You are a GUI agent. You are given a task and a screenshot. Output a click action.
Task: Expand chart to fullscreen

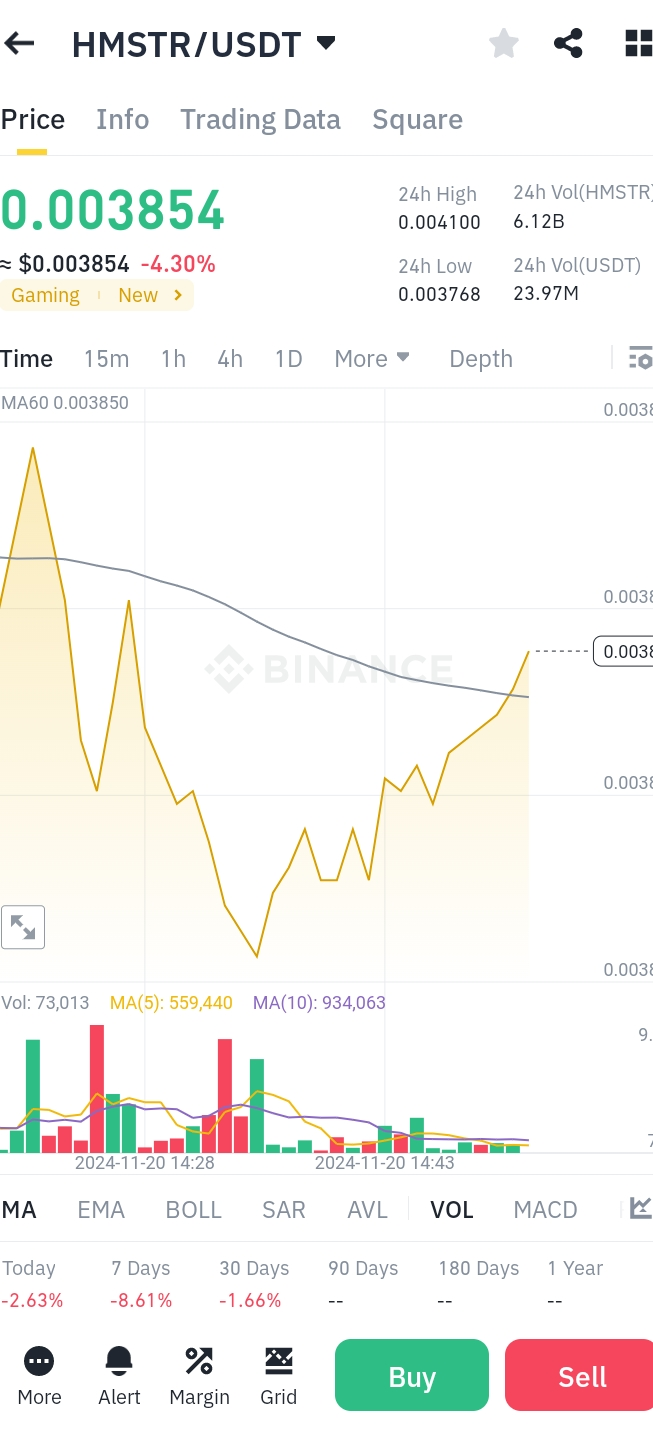[x=23, y=927]
